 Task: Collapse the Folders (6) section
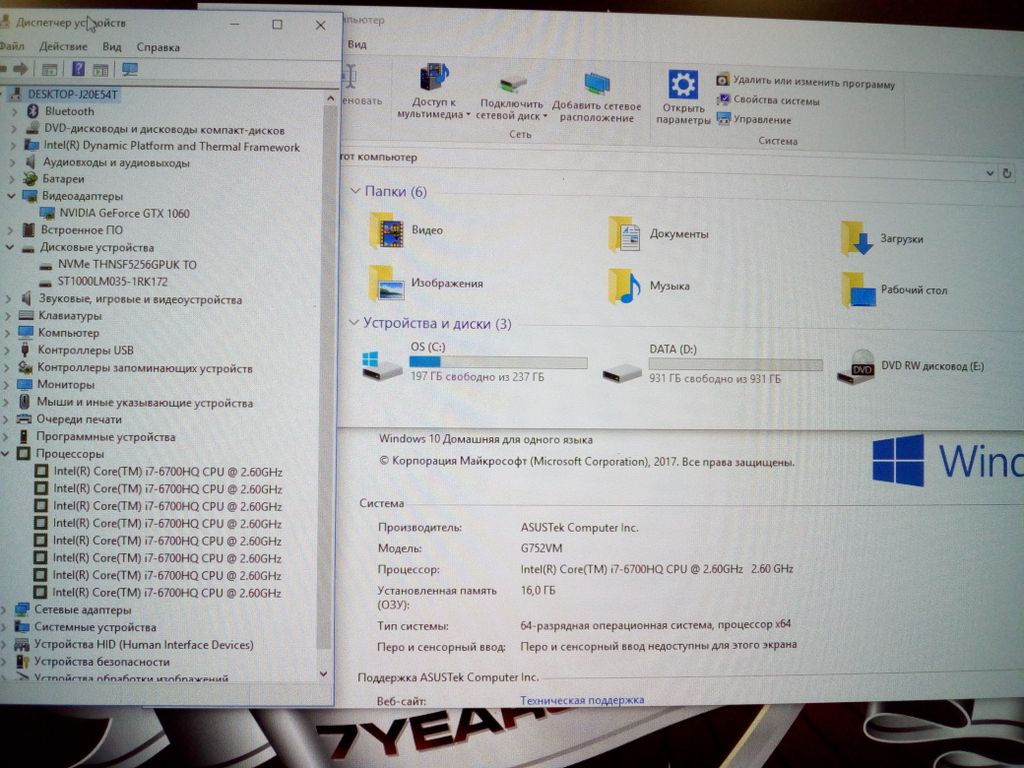[353, 191]
